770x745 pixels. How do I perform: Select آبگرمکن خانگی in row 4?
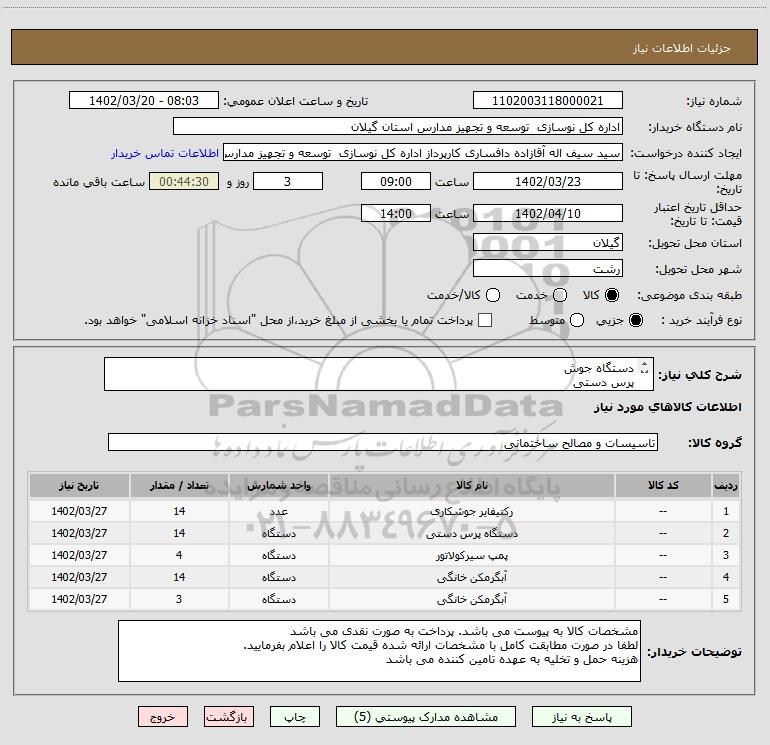471,578
